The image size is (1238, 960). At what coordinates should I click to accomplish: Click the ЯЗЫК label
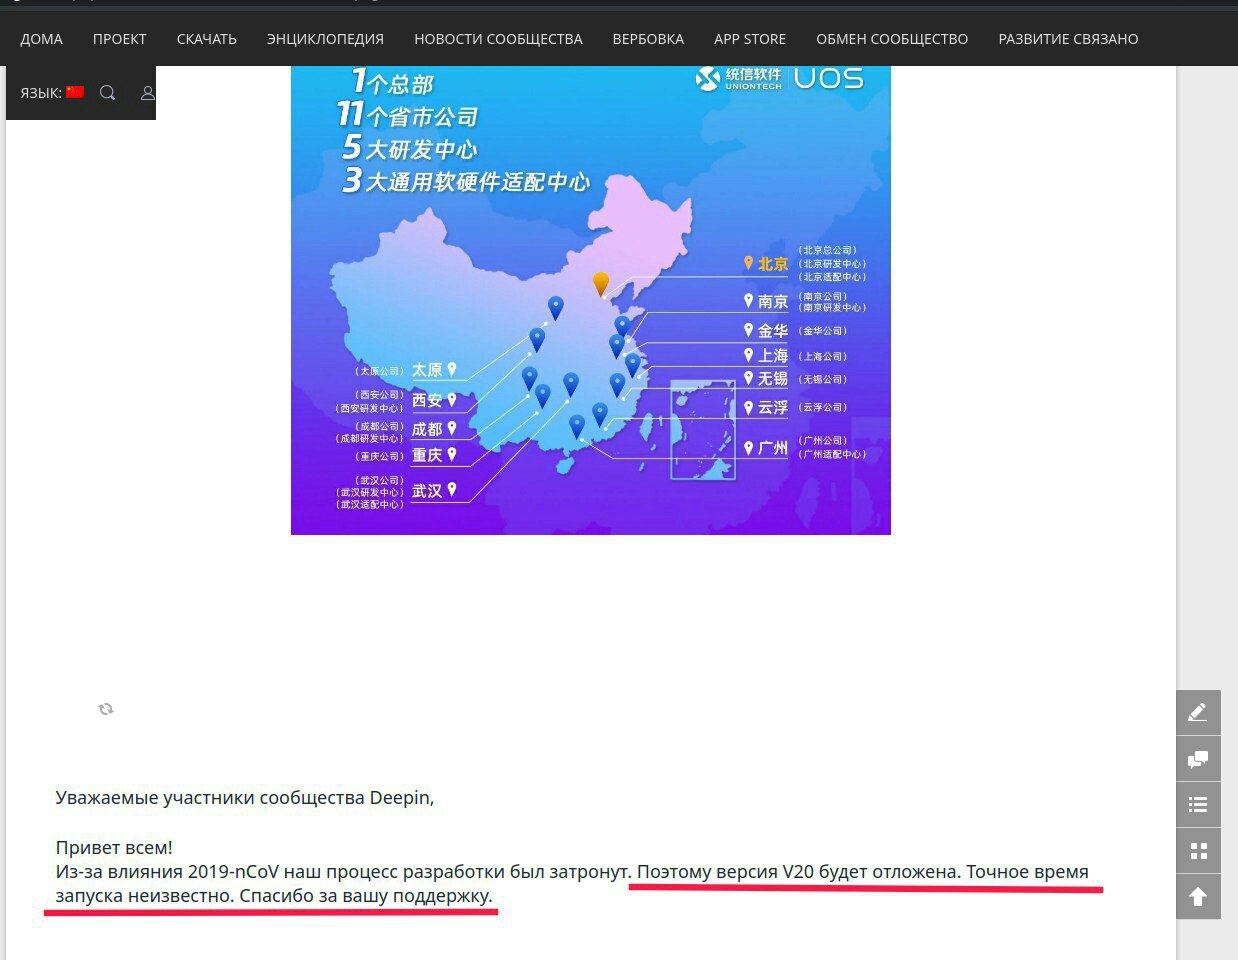click(41, 93)
